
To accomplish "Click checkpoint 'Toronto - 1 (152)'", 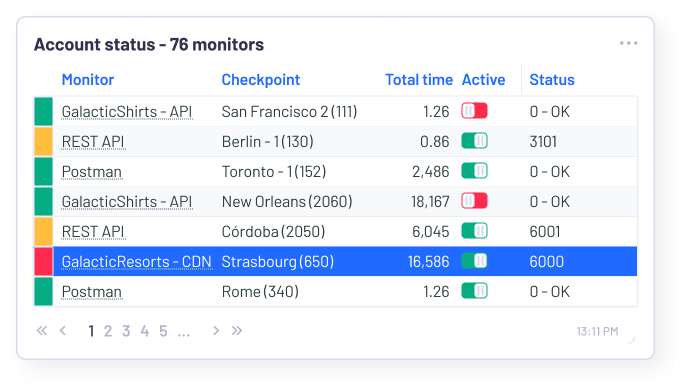I will pyautogui.click(x=274, y=172).
